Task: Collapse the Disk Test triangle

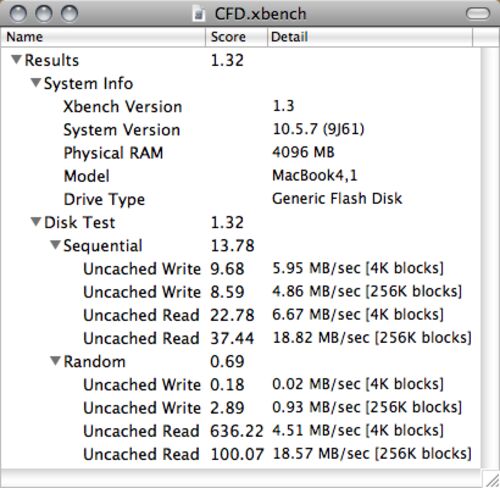Action: coord(36,222)
